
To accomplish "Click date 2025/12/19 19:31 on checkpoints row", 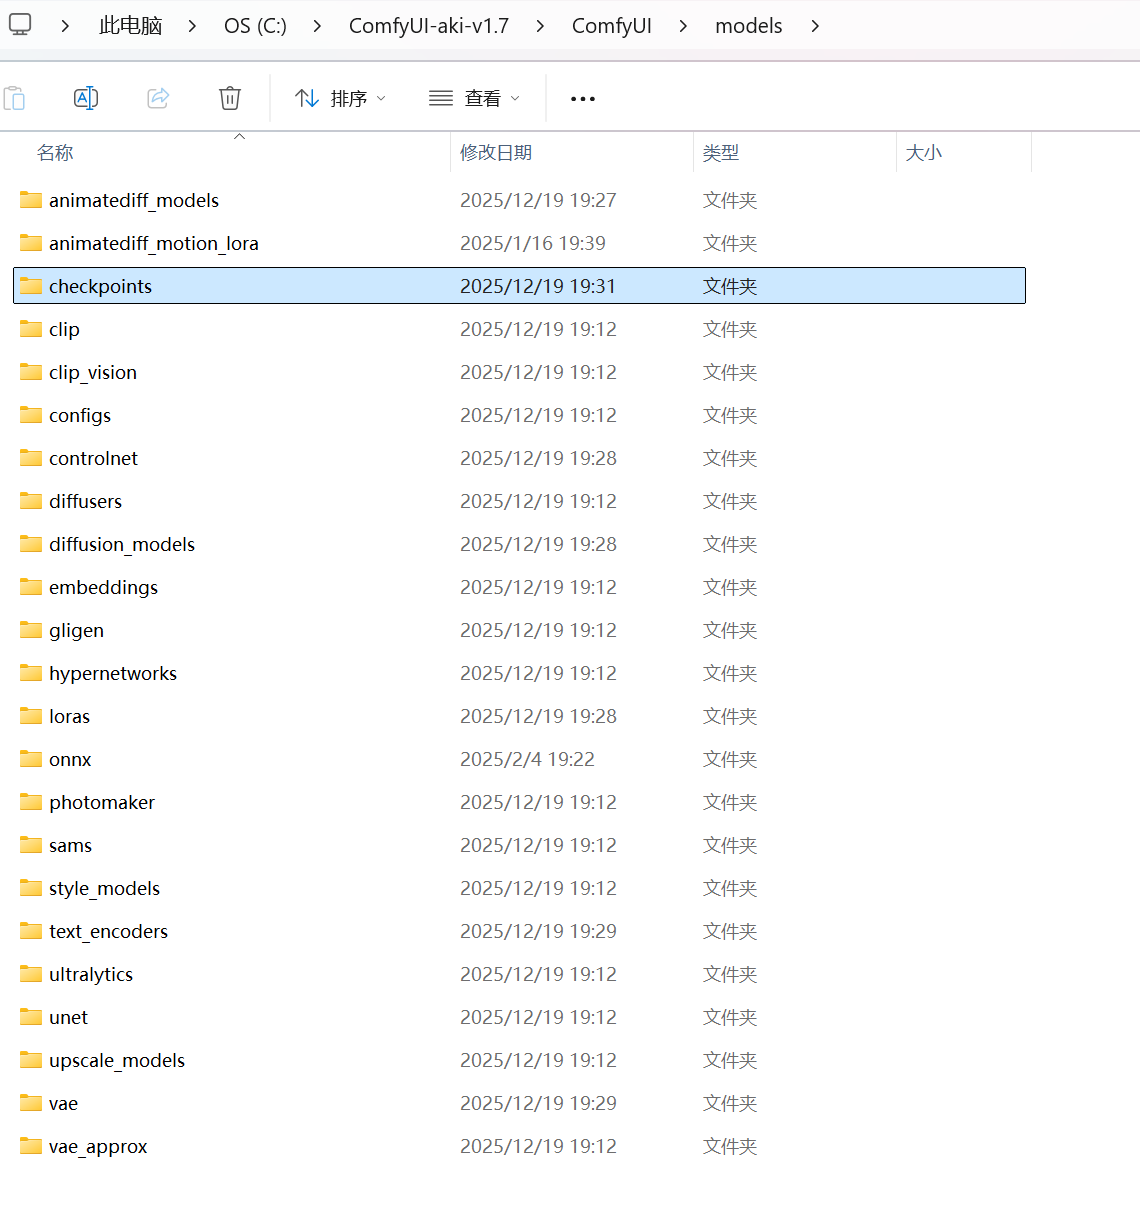I will click(538, 286).
